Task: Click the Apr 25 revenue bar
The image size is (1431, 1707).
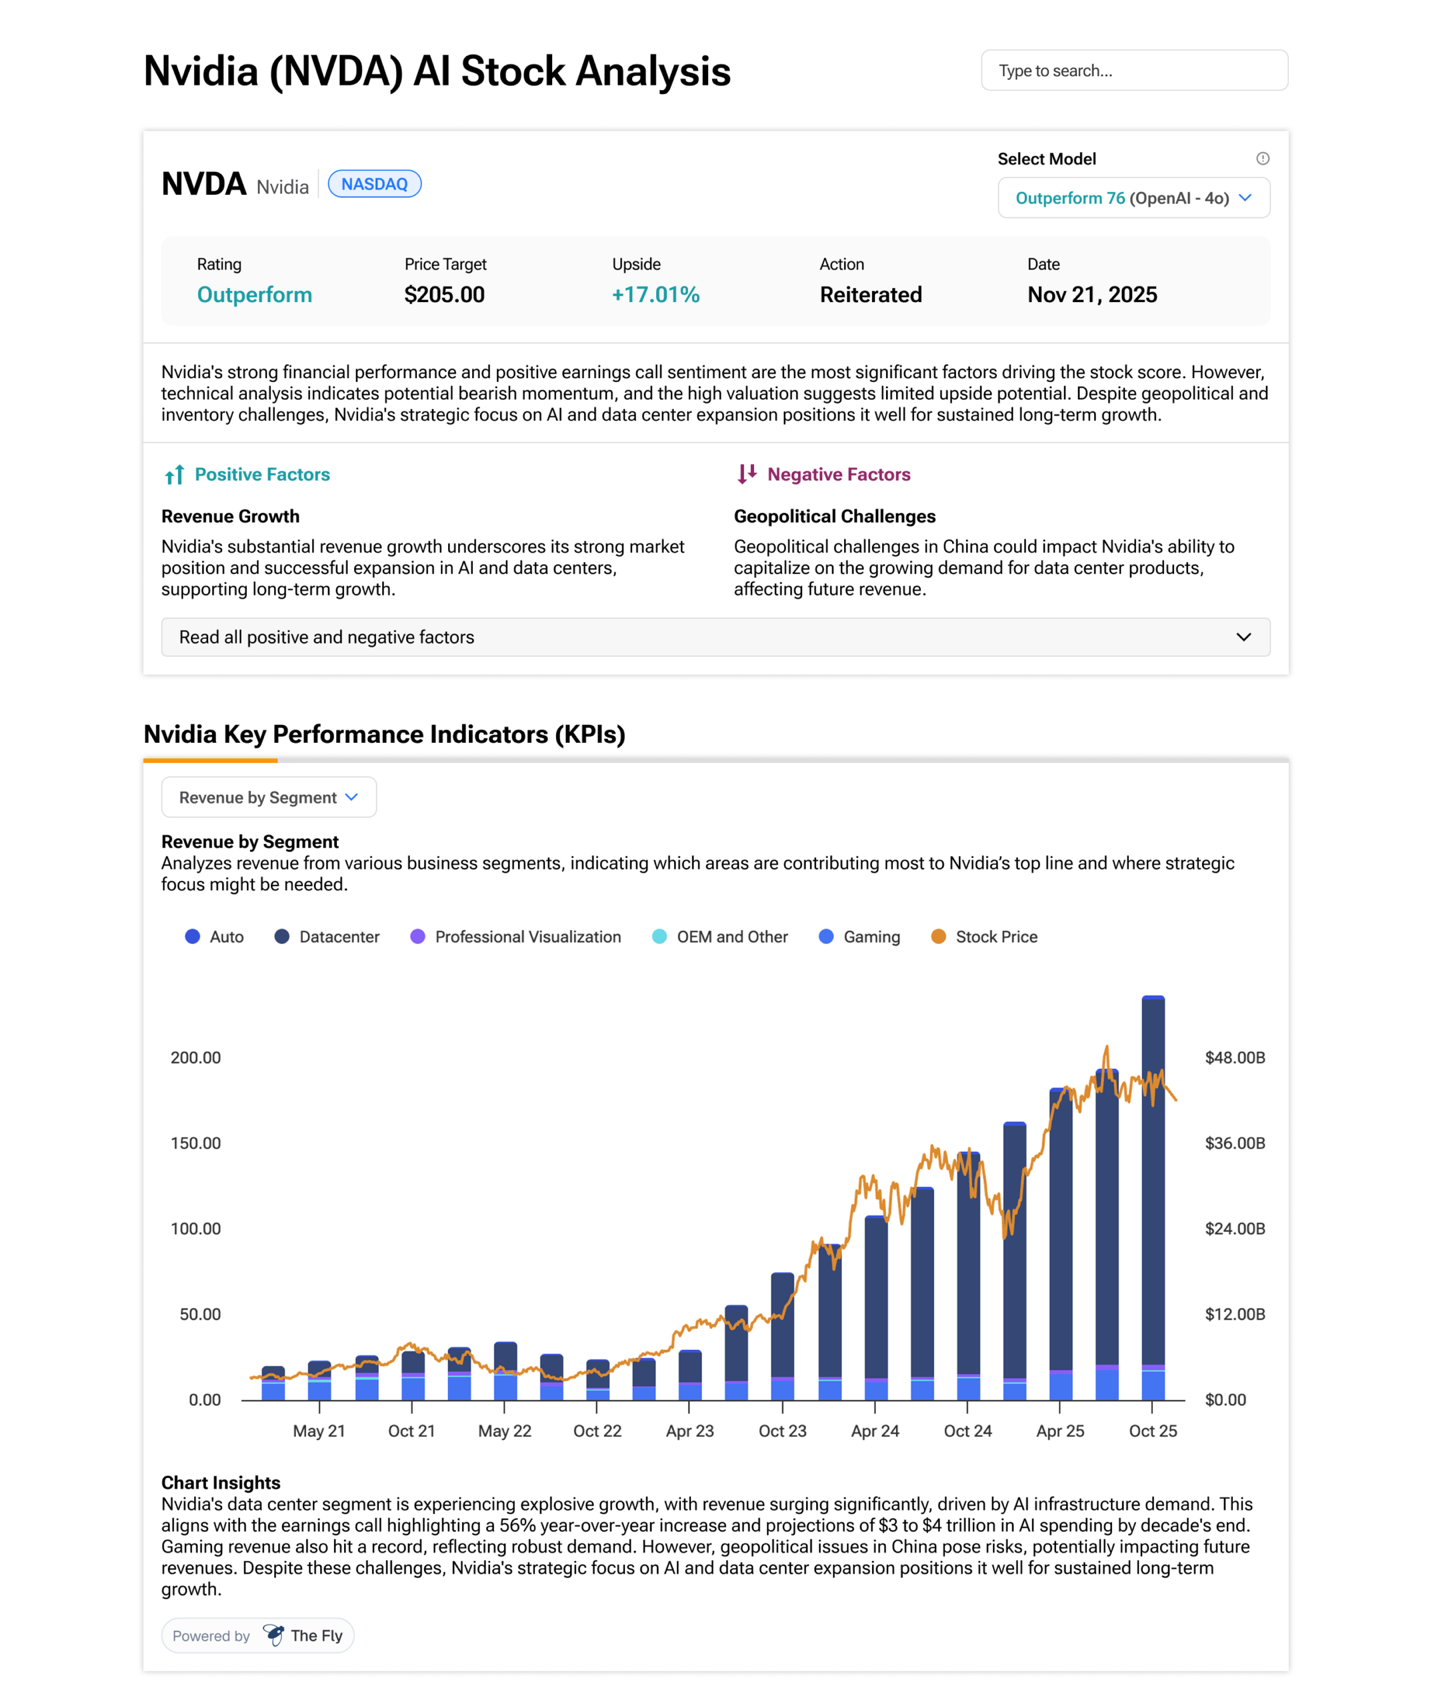Action: pos(1060,1243)
